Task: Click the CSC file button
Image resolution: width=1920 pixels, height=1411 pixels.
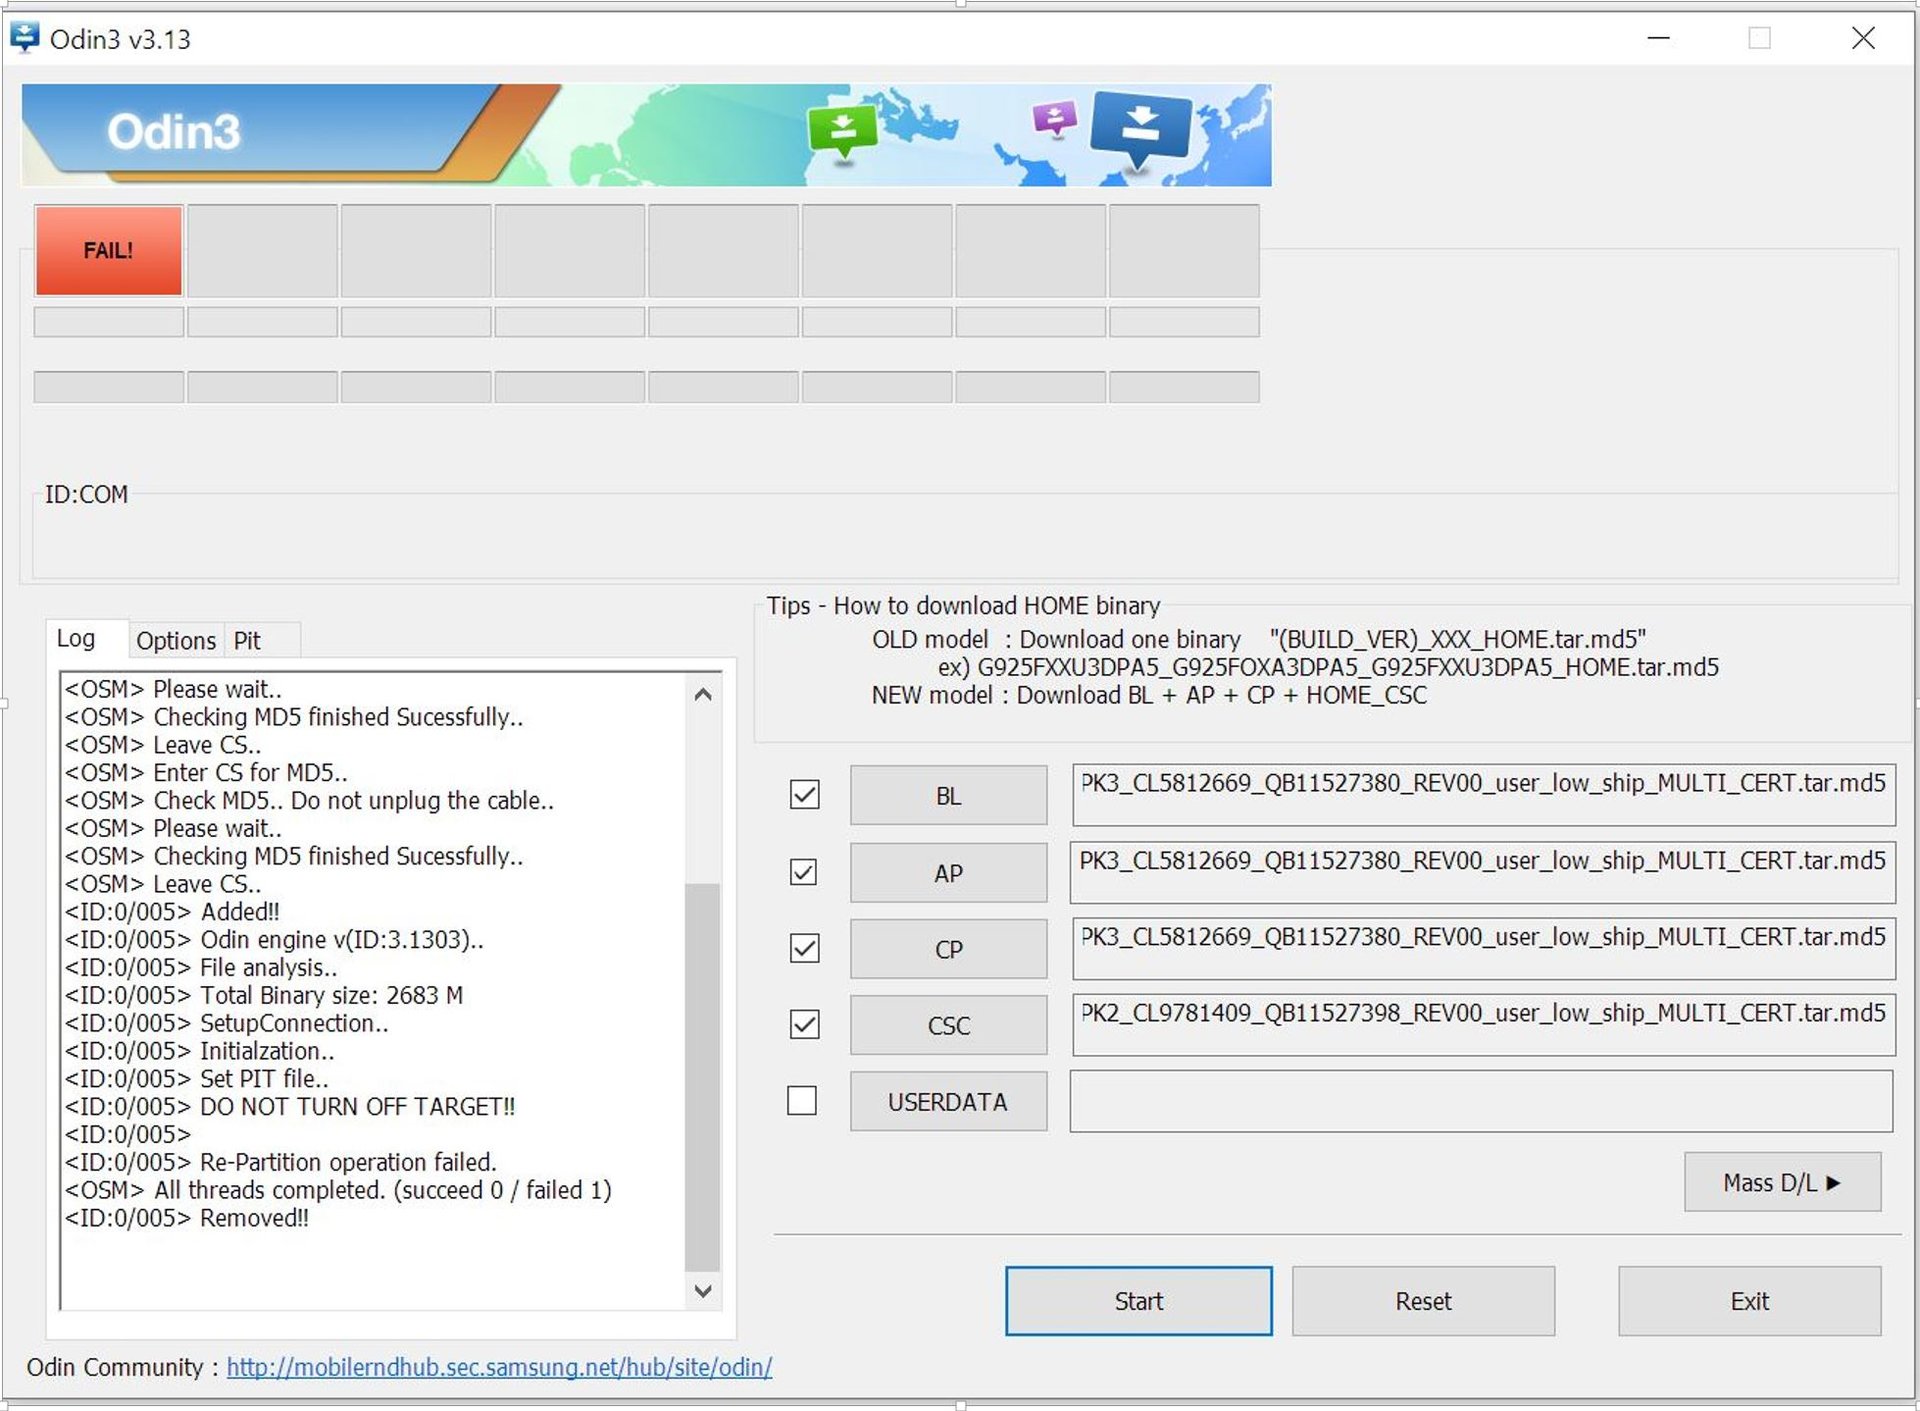Action: click(x=948, y=1025)
